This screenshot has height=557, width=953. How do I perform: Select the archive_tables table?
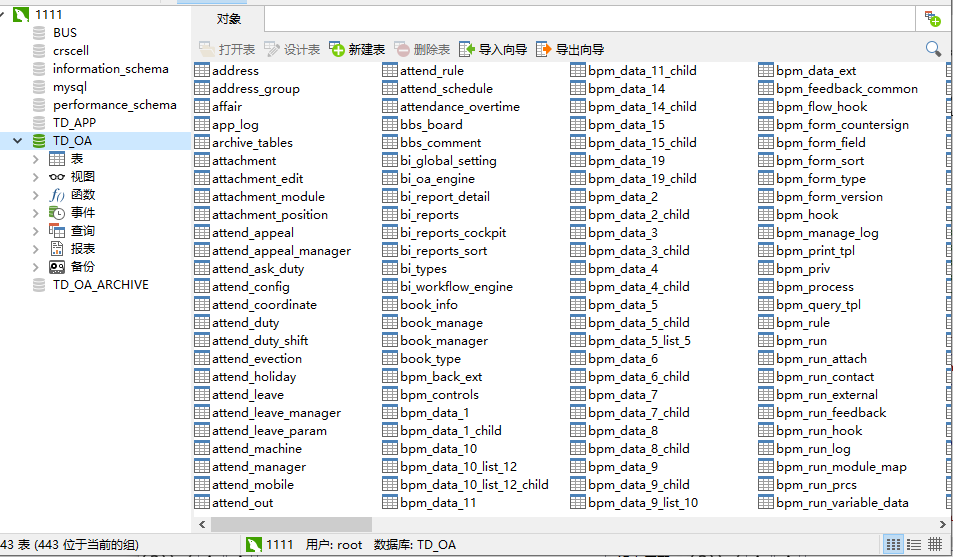coord(252,142)
